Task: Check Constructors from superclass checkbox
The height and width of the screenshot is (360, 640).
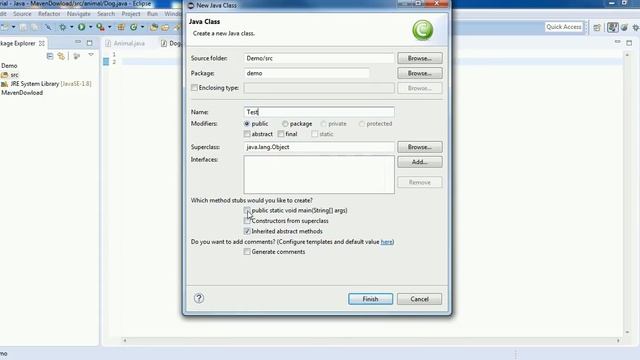Action: click(247, 221)
